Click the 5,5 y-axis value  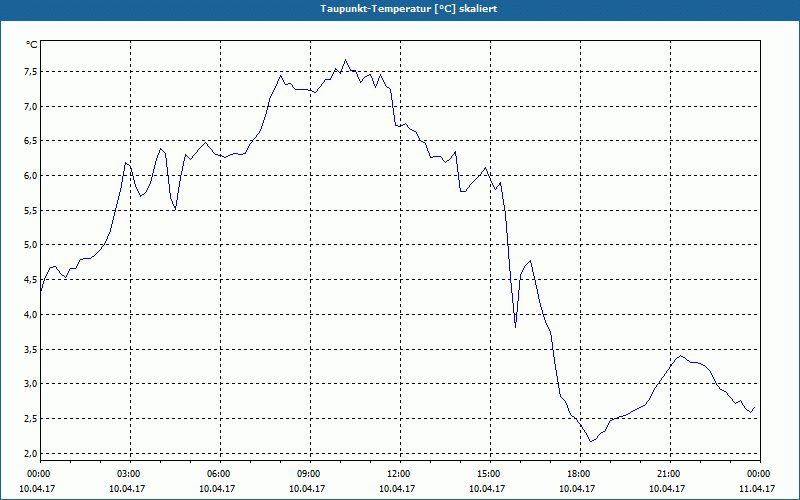coord(32,211)
